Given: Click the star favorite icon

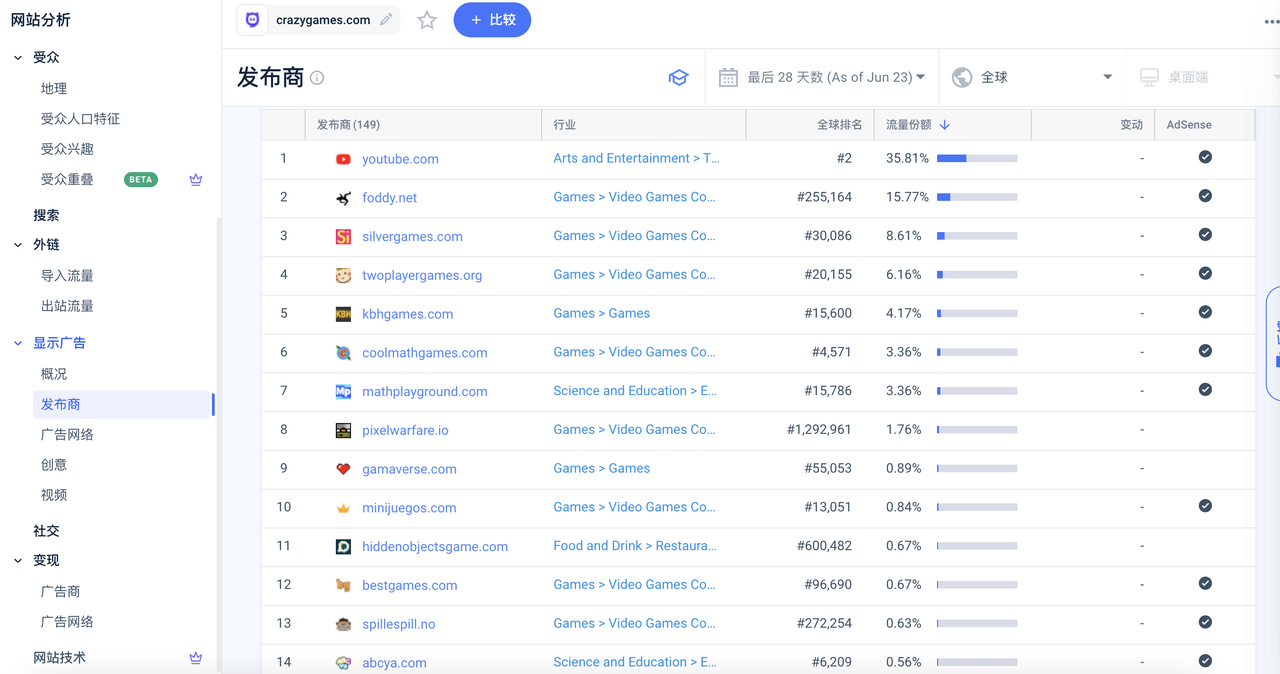Looking at the screenshot, I should (427, 20).
